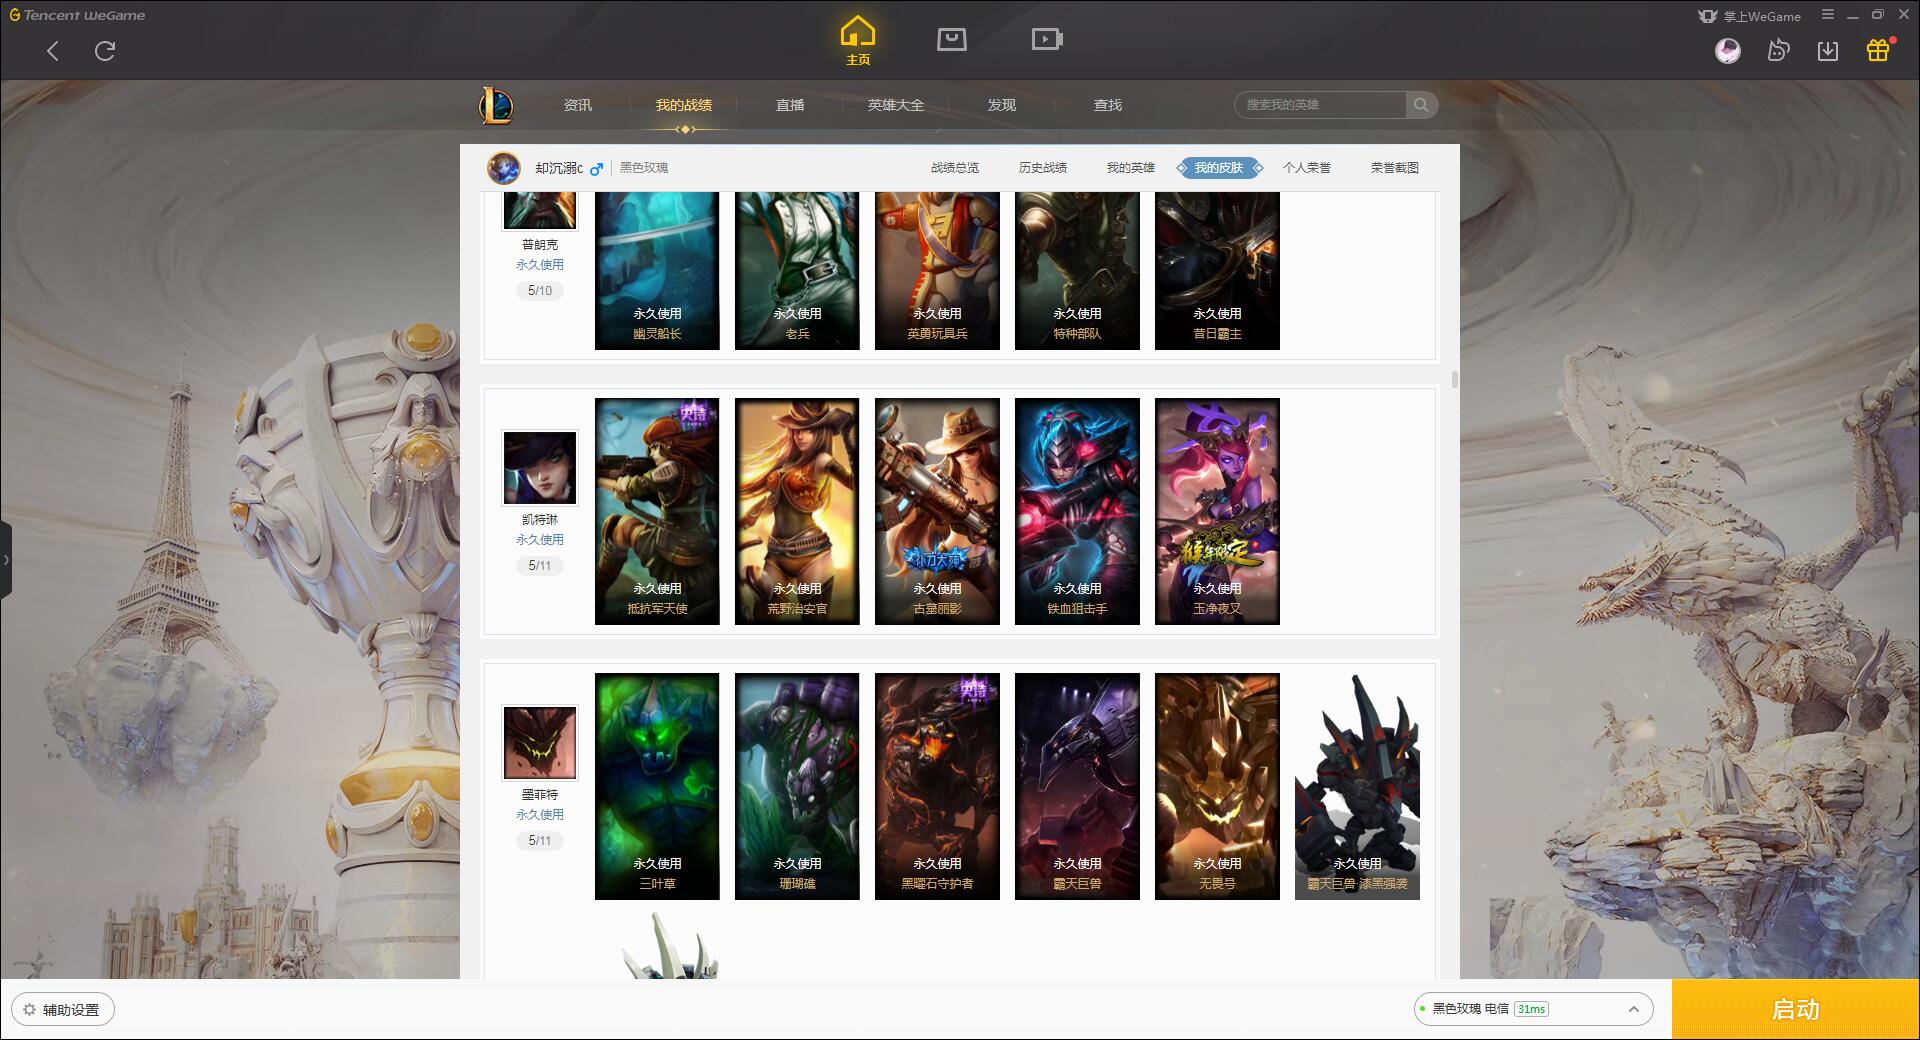Open the 历史战绩 sub-tab
This screenshot has width=1920, height=1040.
point(1043,168)
